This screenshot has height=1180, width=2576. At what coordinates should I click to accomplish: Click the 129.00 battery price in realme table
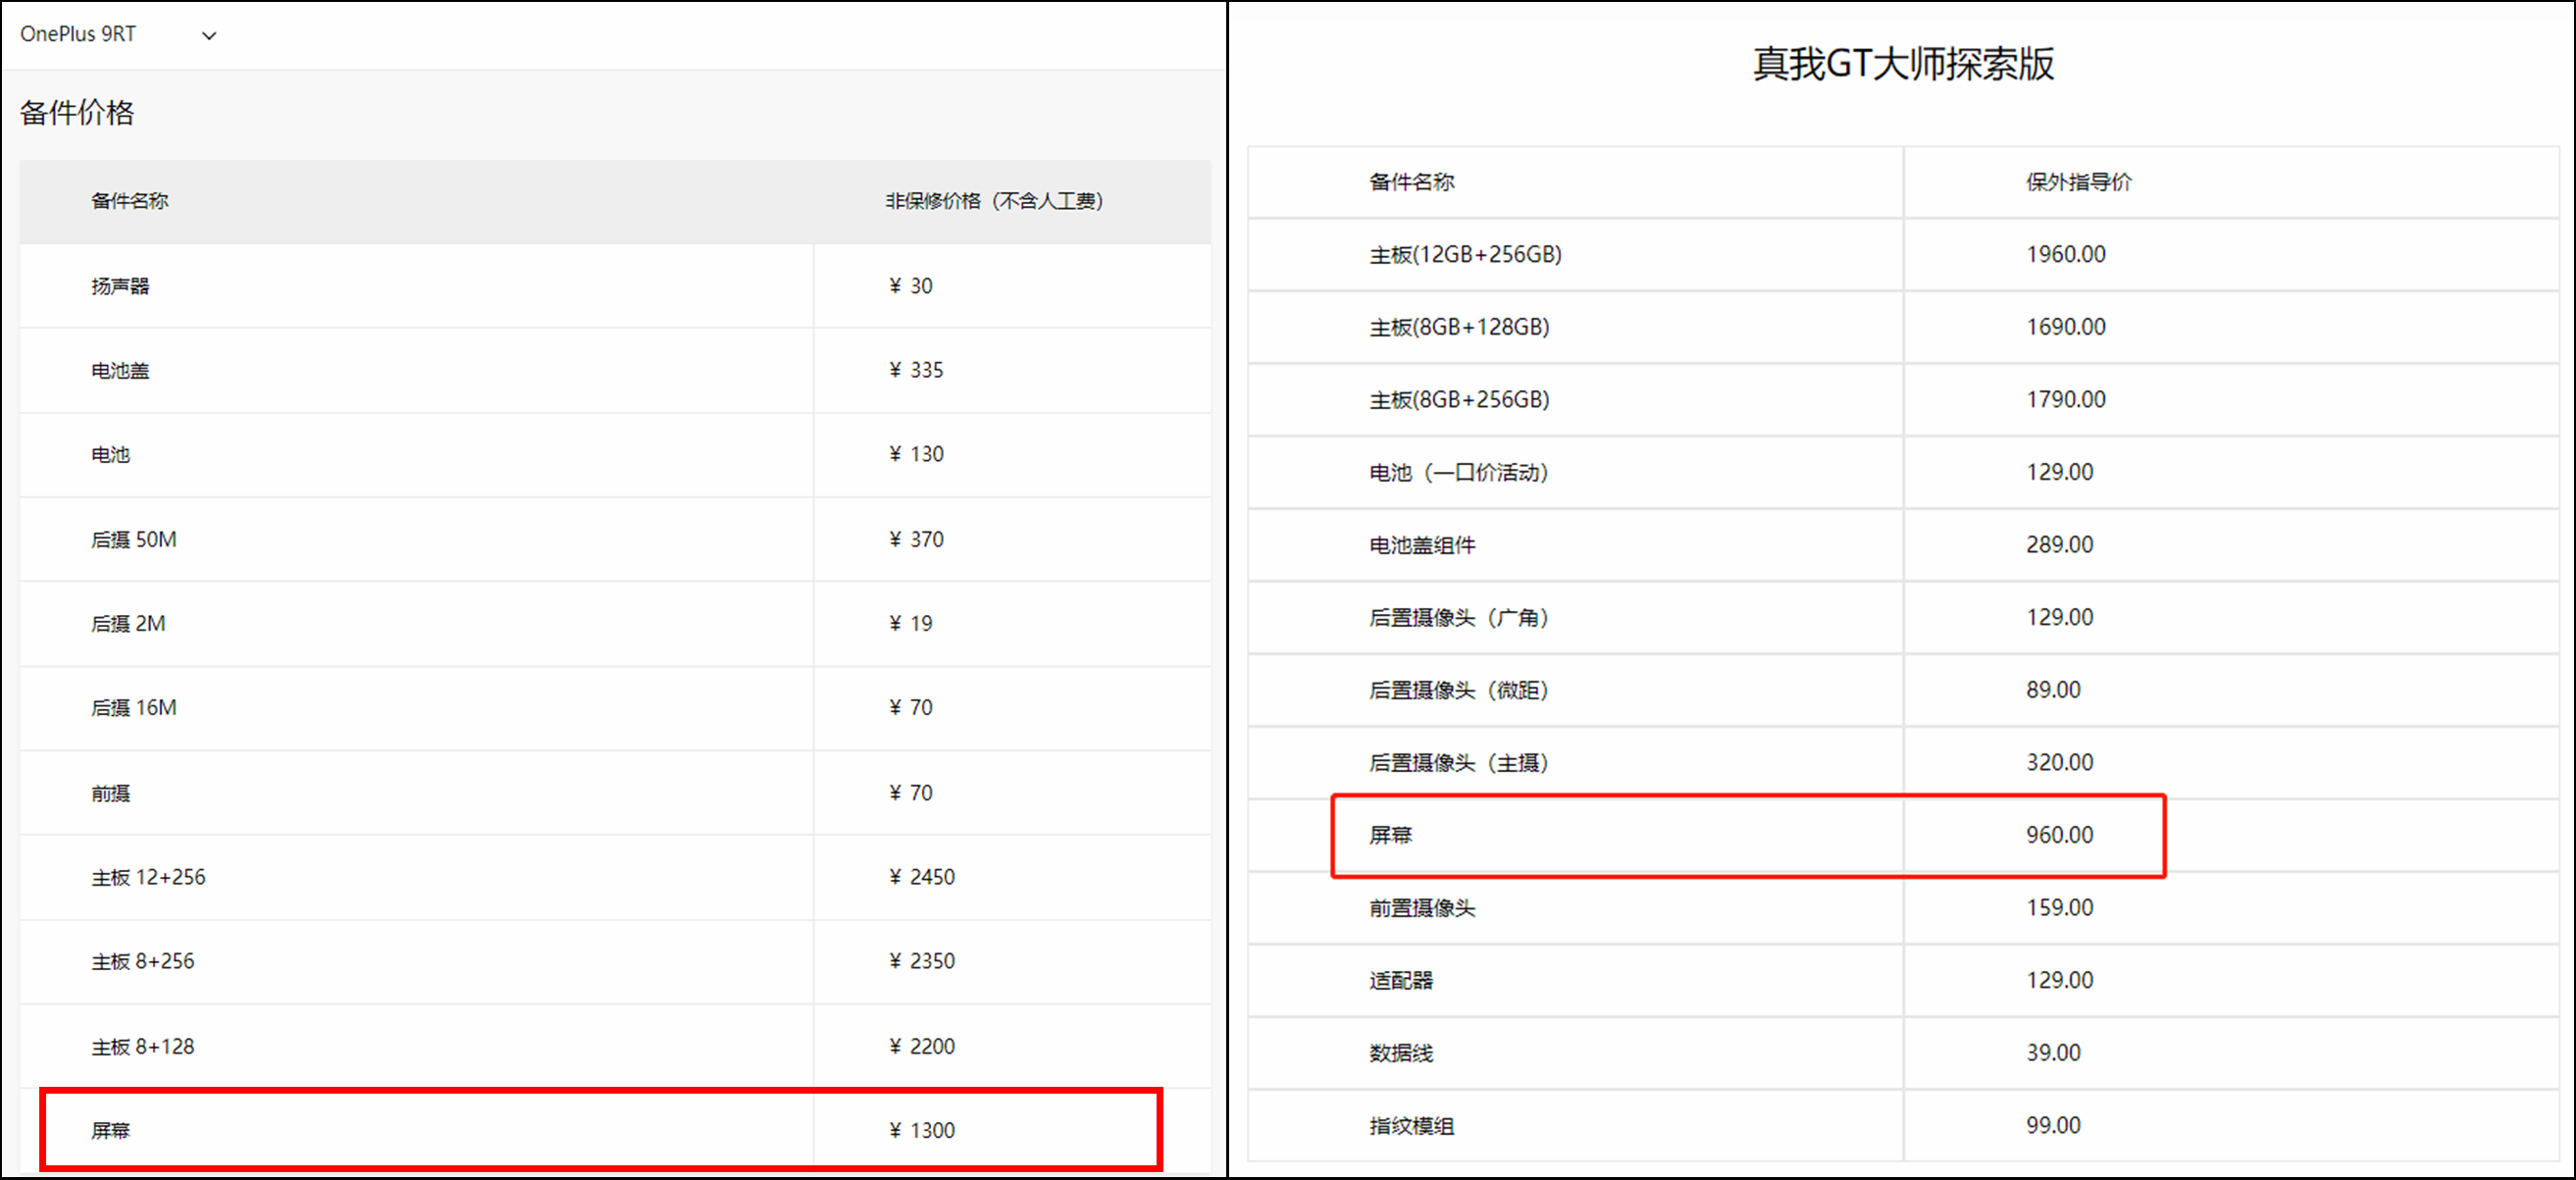[x=2060, y=472]
